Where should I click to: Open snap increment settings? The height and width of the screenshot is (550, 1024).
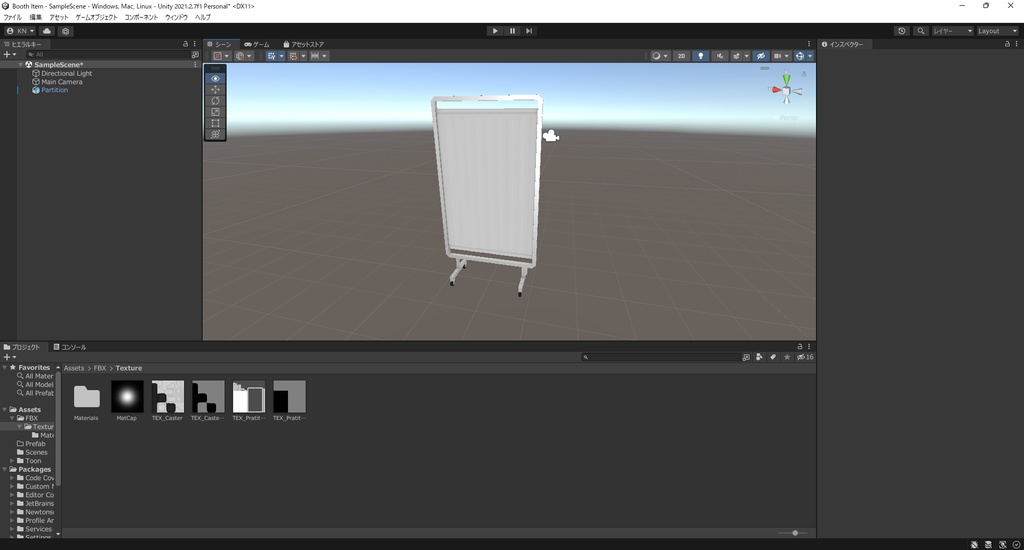click(x=319, y=56)
